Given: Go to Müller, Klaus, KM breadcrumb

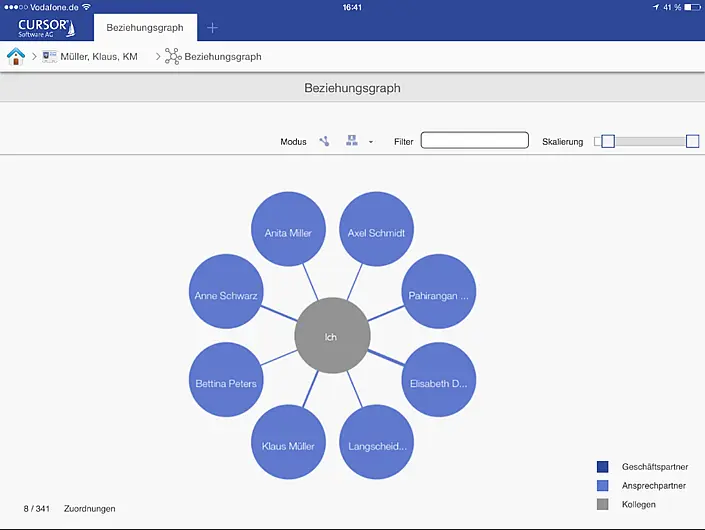Looking at the screenshot, I should pyautogui.click(x=99, y=57).
